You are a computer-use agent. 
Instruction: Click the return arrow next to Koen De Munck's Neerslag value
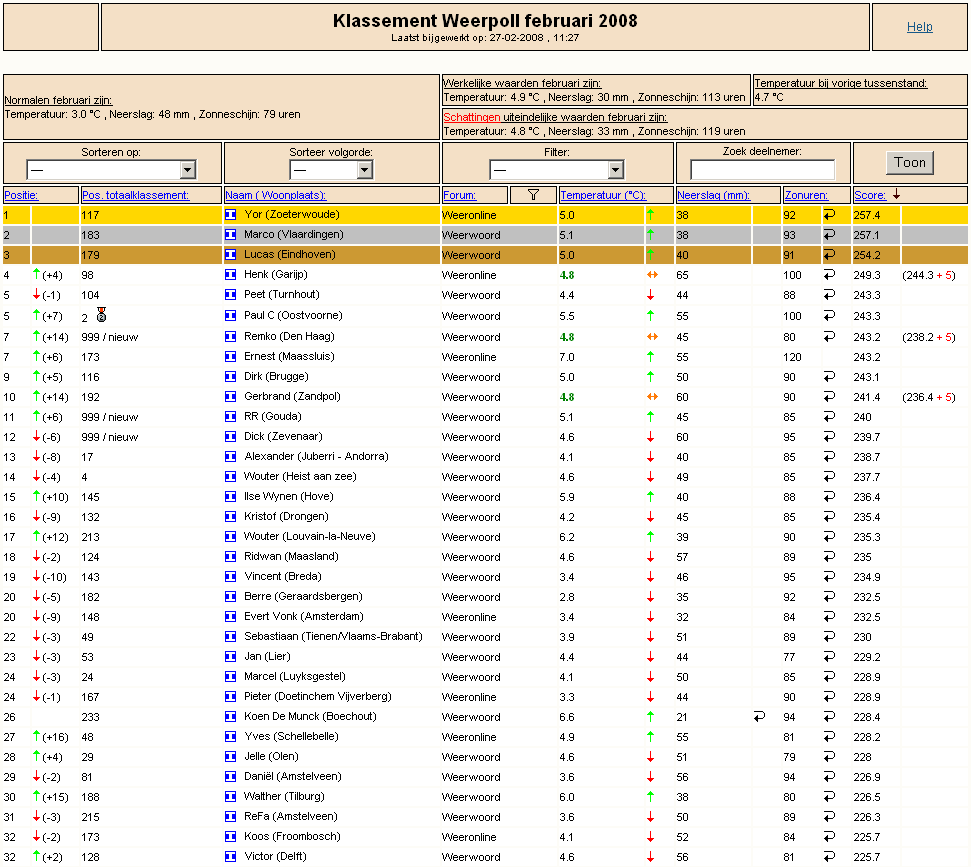coord(759,717)
